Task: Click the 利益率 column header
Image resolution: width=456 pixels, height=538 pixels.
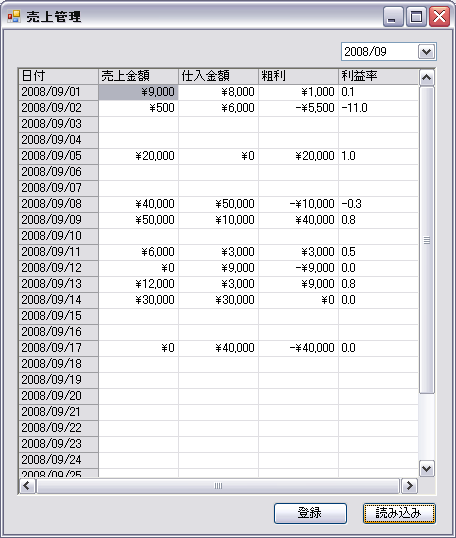Action: pyautogui.click(x=378, y=76)
